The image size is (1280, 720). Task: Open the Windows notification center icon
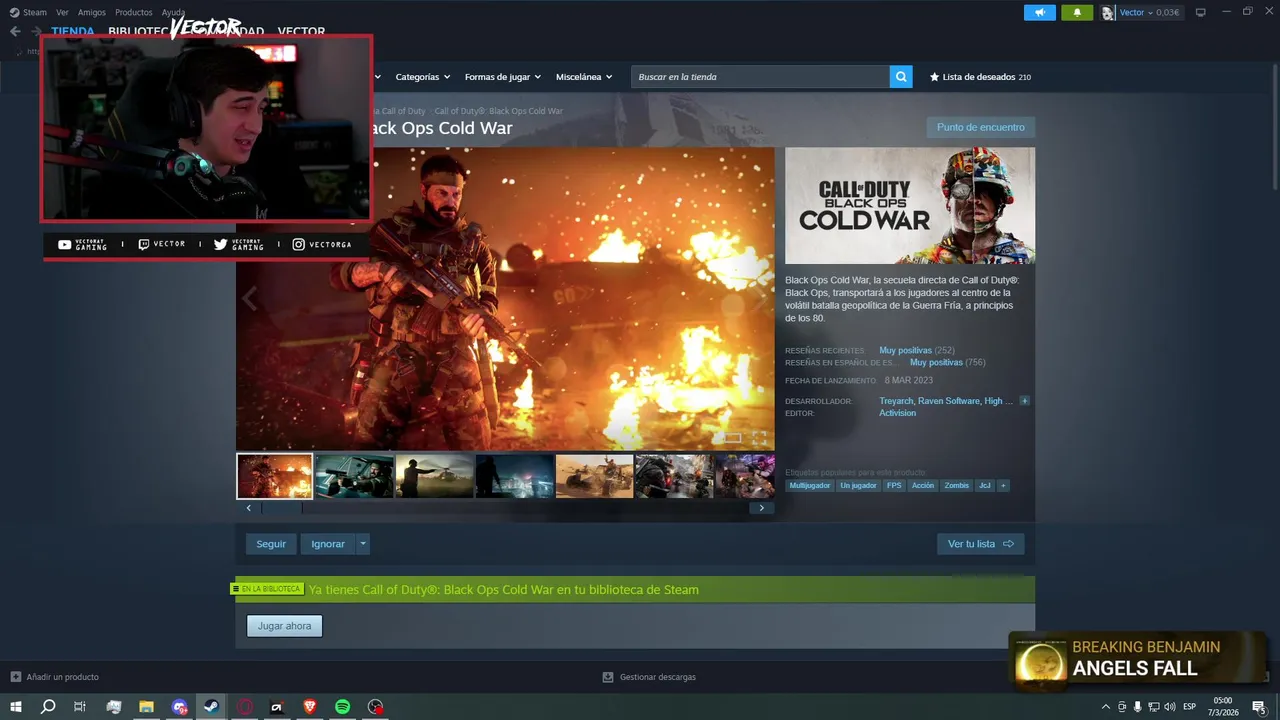click(1259, 707)
